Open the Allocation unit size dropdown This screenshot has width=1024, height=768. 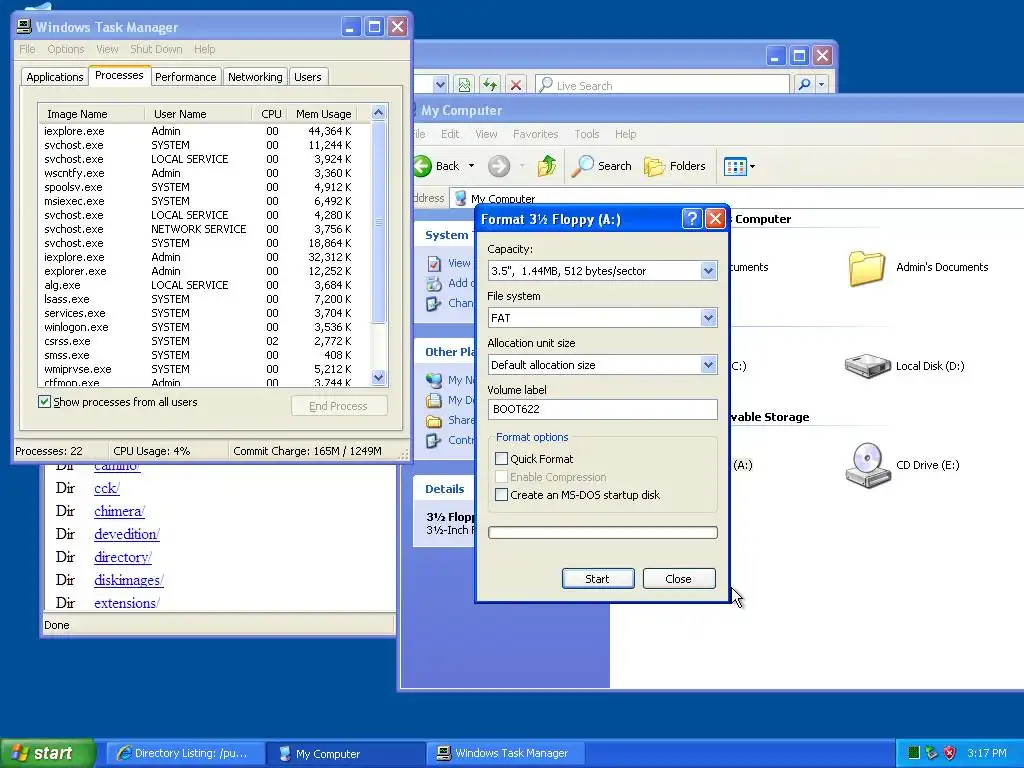pos(709,365)
